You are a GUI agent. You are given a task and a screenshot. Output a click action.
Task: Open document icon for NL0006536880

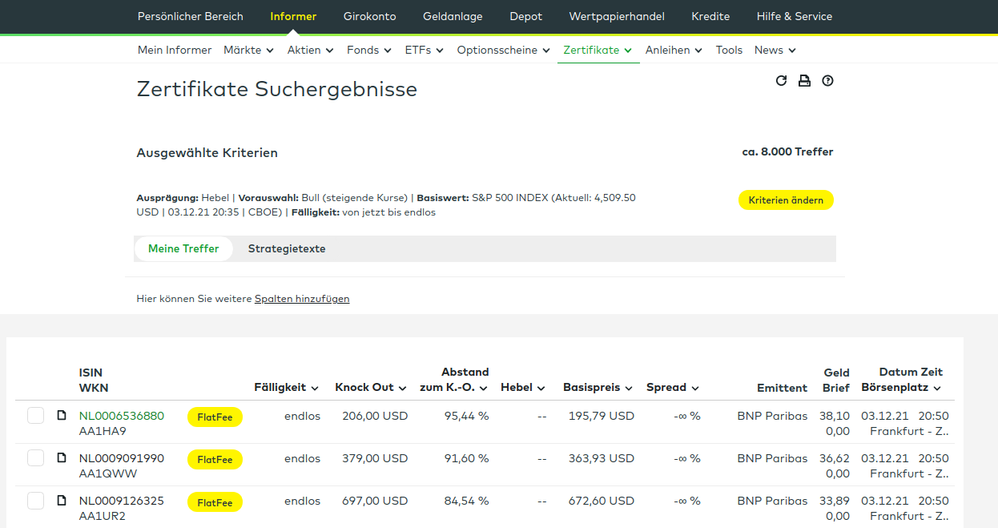pos(61,416)
